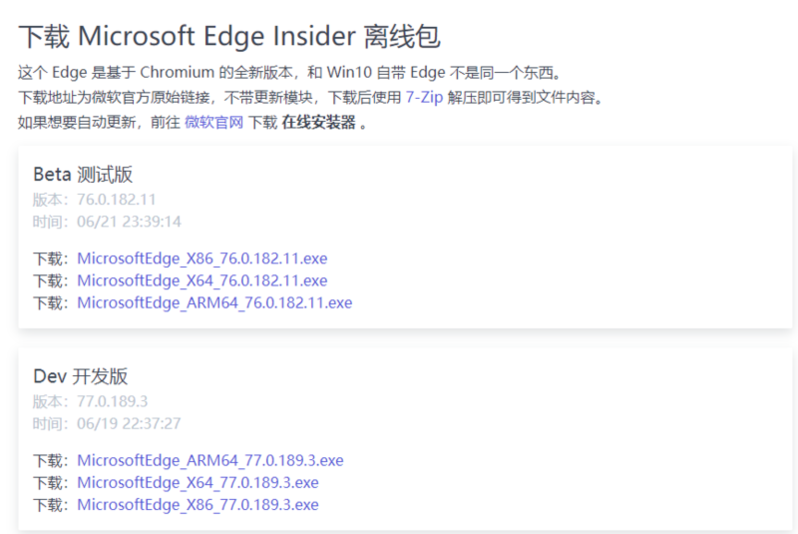
Task: Click the page title 下载 Microsoft Edge Insider 离线包
Action: pyautogui.click(x=230, y=36)
